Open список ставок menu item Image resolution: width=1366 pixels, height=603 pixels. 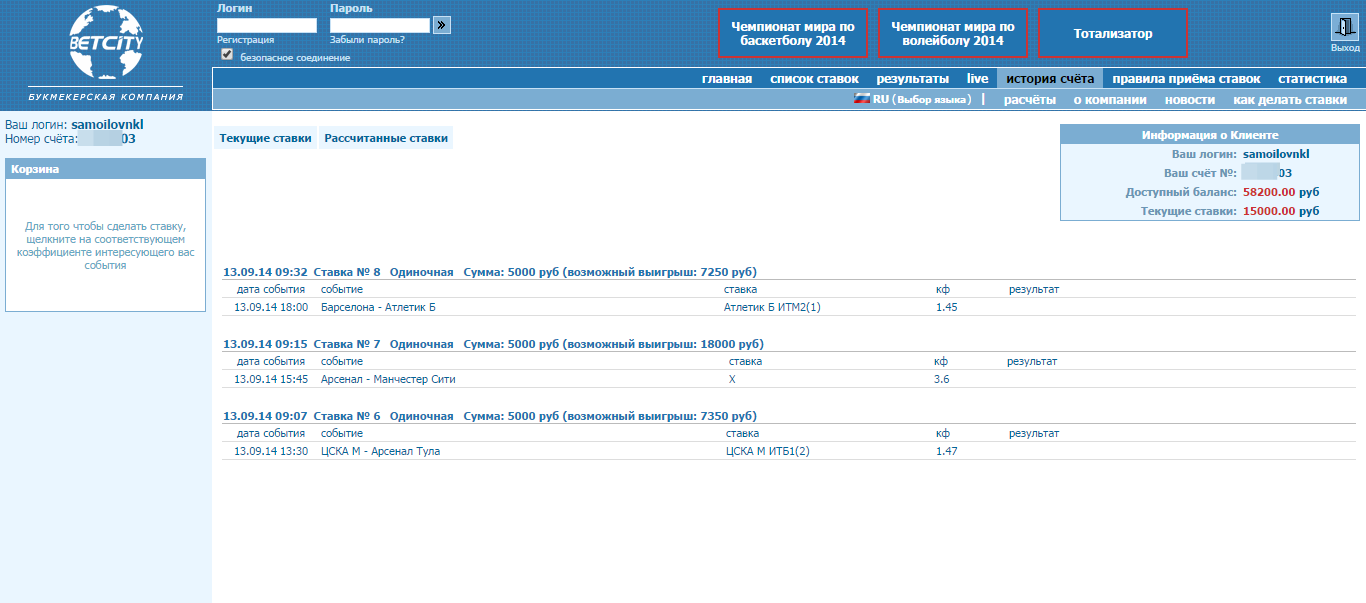[x=814, y=78]
